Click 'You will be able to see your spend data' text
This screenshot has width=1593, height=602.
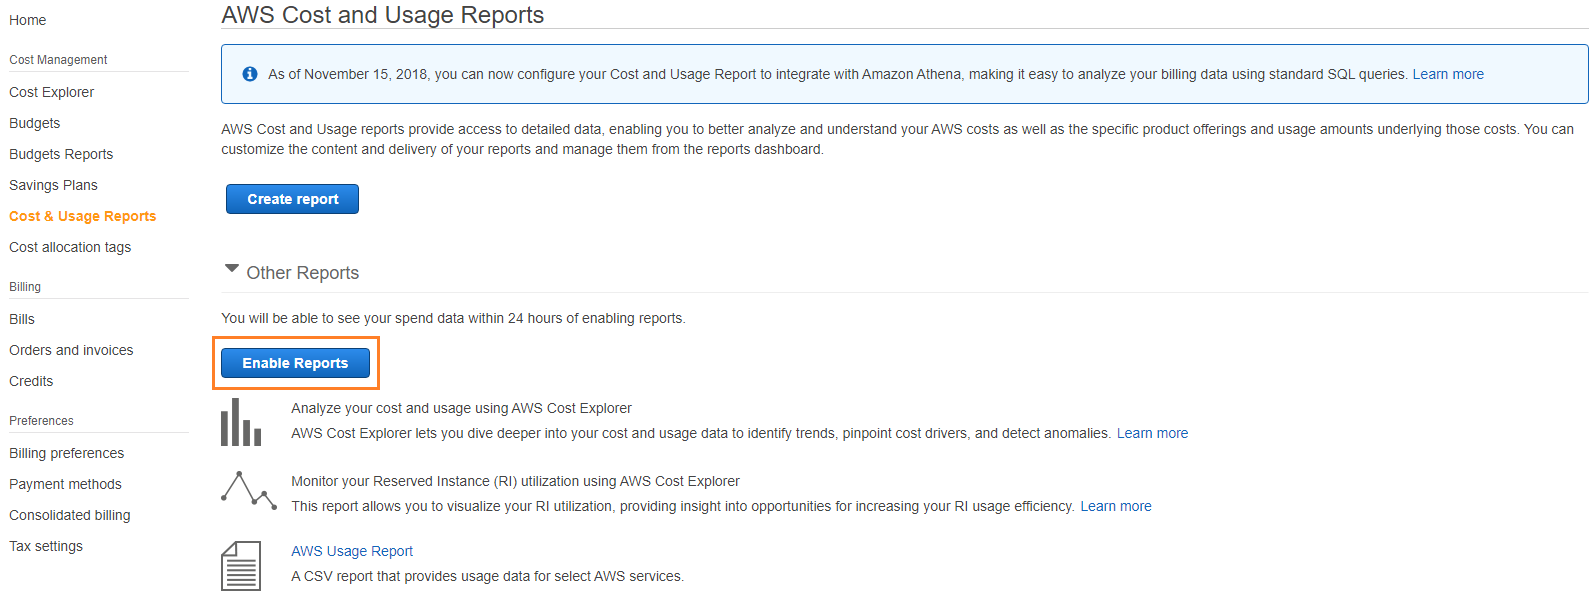point(453,318)
